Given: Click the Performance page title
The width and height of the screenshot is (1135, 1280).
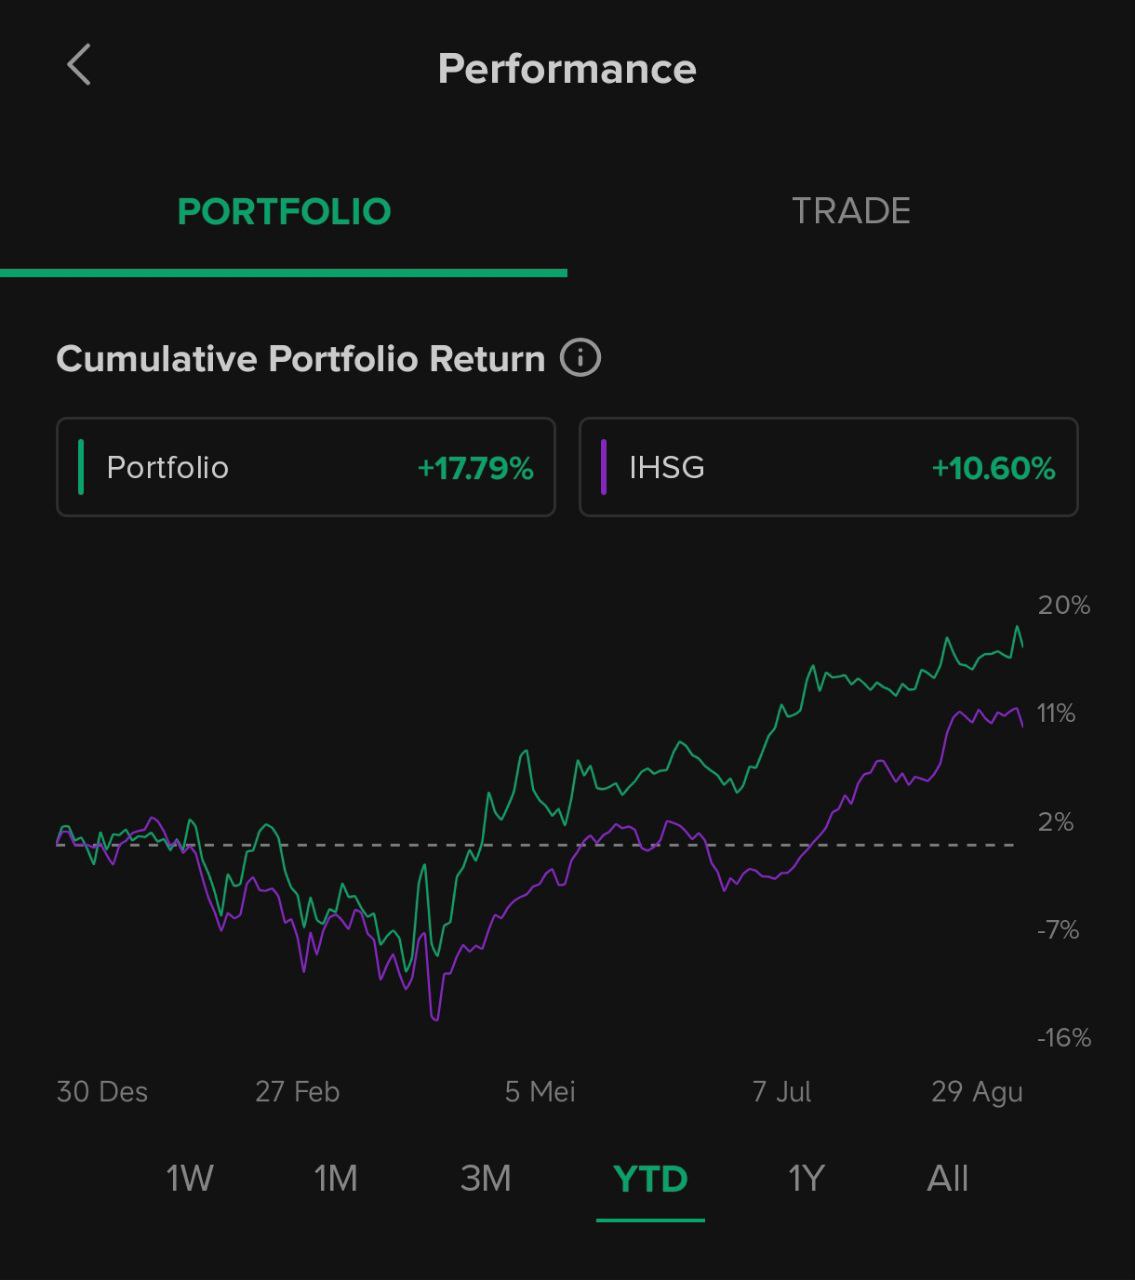Looking at the screenshot, I should [567, 68].
